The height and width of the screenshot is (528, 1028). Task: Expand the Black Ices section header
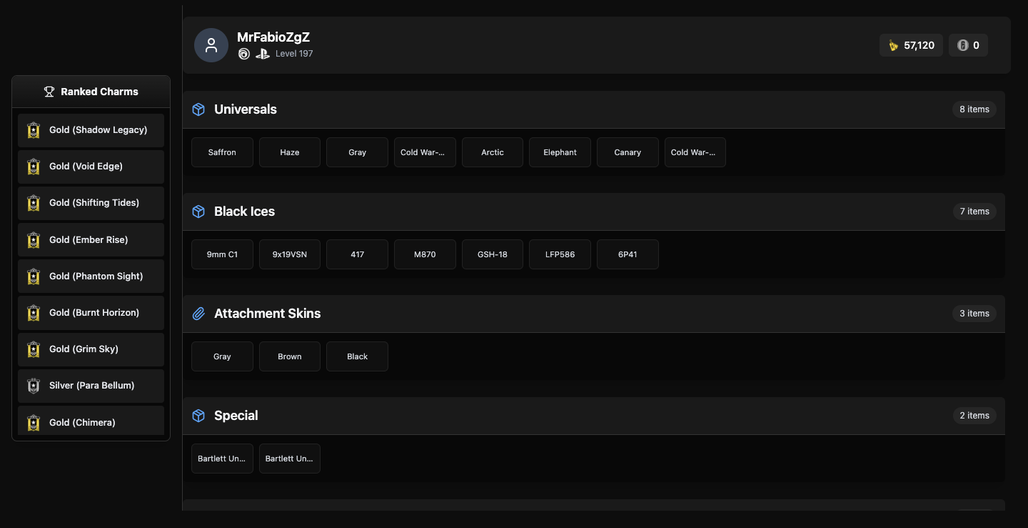pos(593,211)
